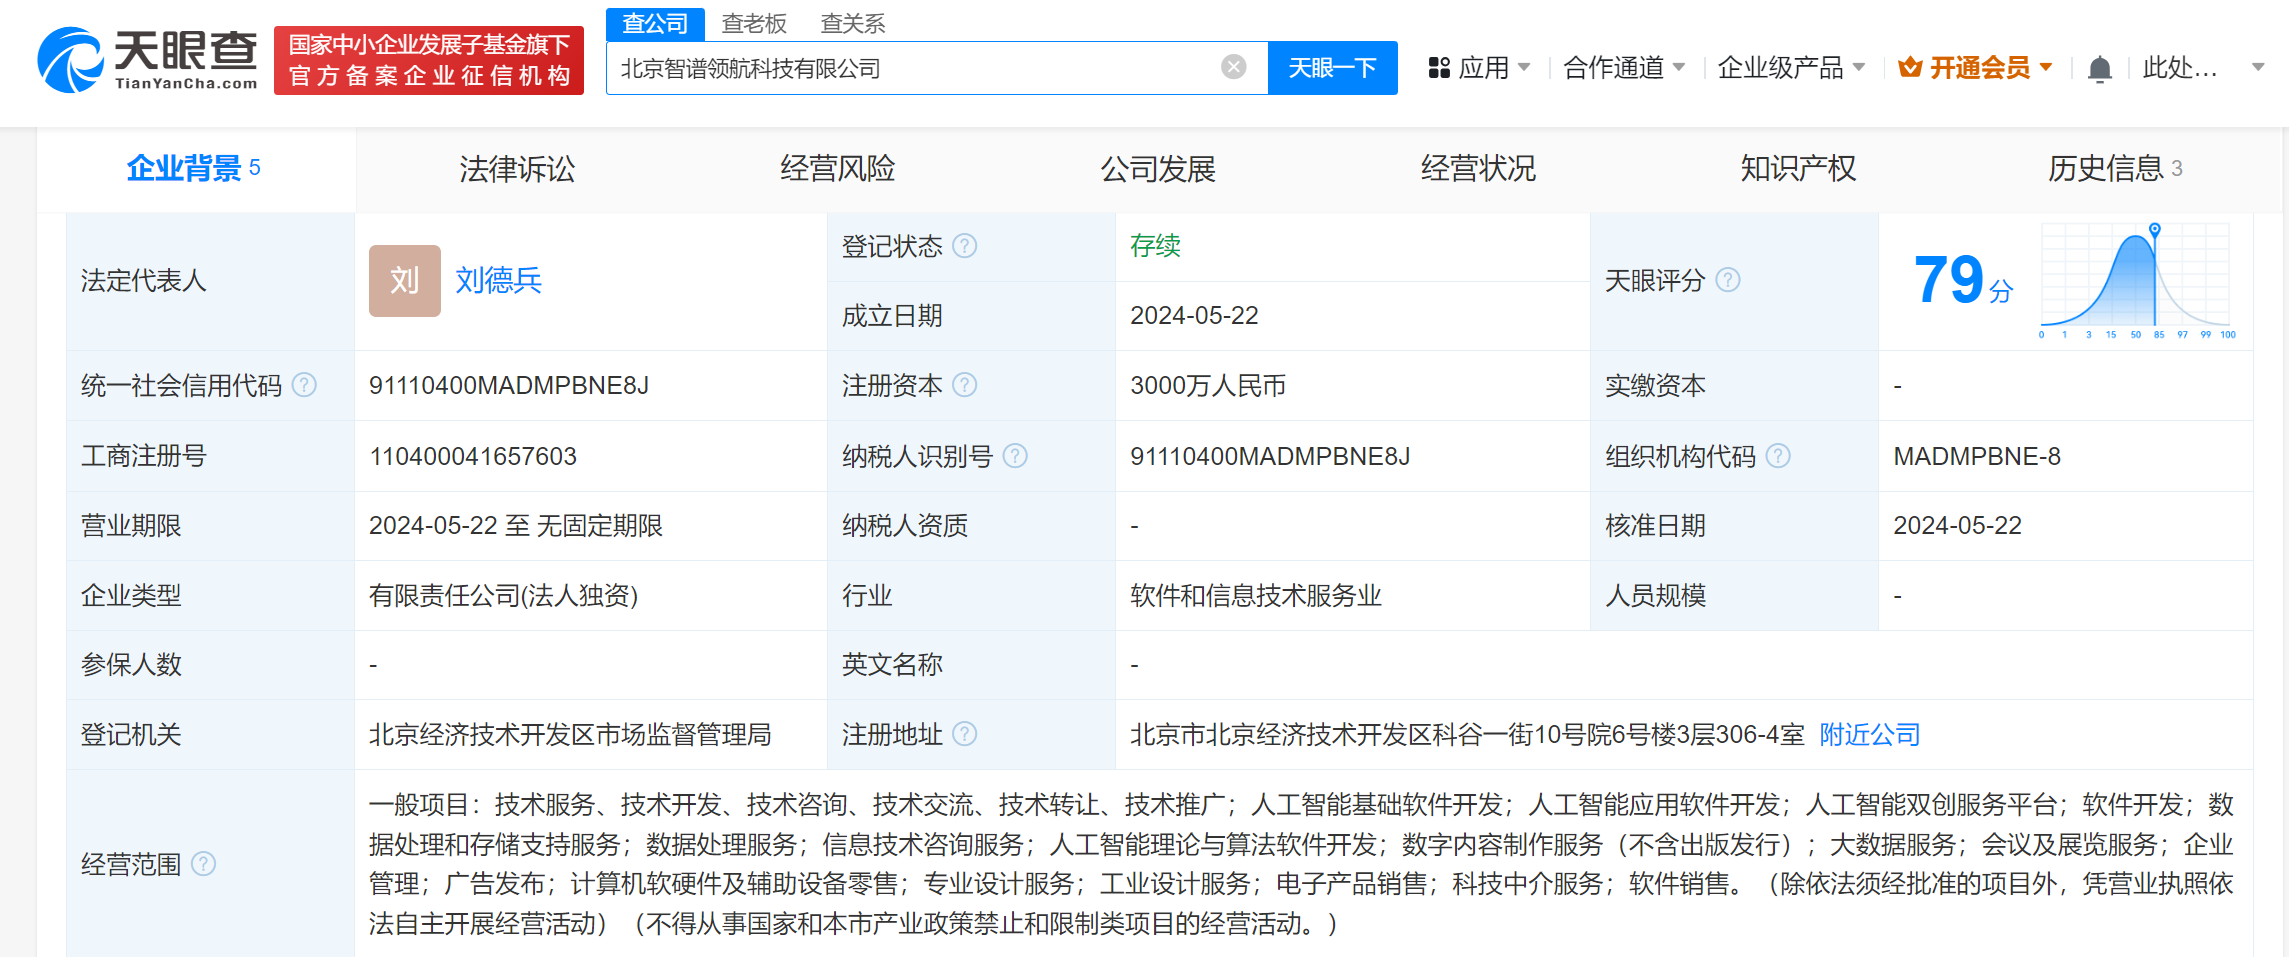
Task: Open help icon next to 注册资本
Action: (964, 385)
